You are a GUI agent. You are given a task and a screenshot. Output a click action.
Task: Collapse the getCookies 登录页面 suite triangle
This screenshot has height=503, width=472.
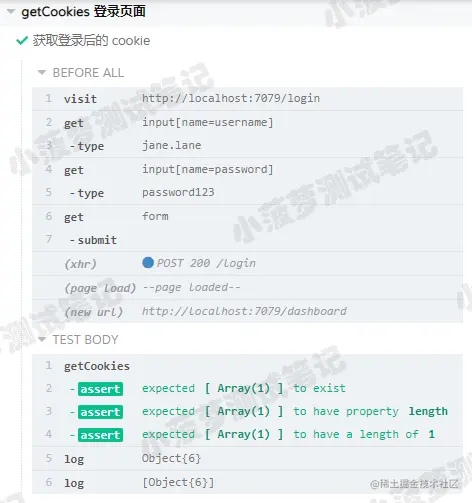[x=11, y=12]
